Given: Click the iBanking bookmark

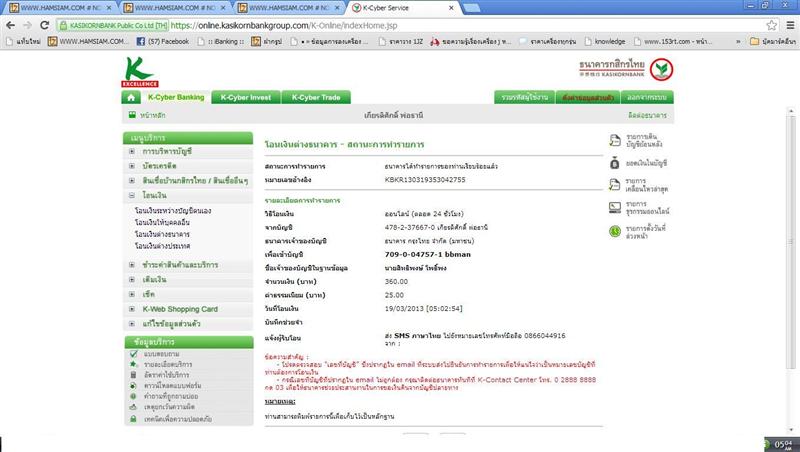Looking at the screenshot, I should [x=221, y=41].
